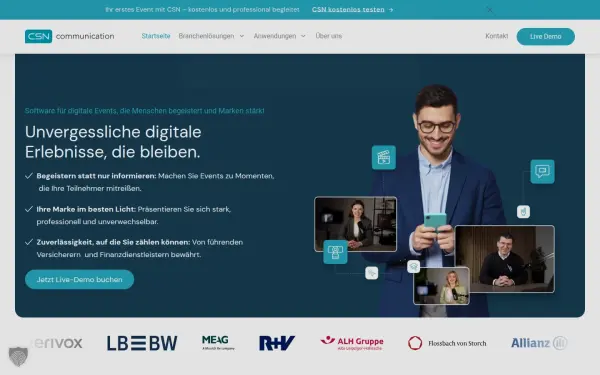Click the R+V logo
Viewport: 600px width, 375px height.
pos(277,343)
